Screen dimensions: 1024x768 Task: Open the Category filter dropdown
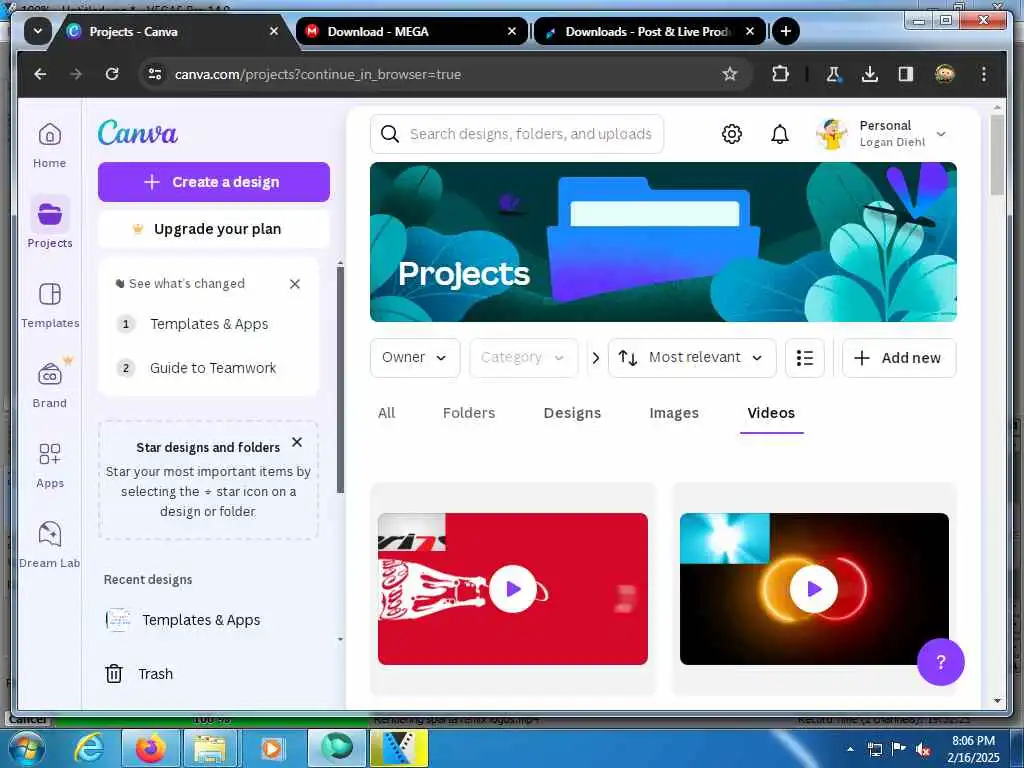[523, 358]
